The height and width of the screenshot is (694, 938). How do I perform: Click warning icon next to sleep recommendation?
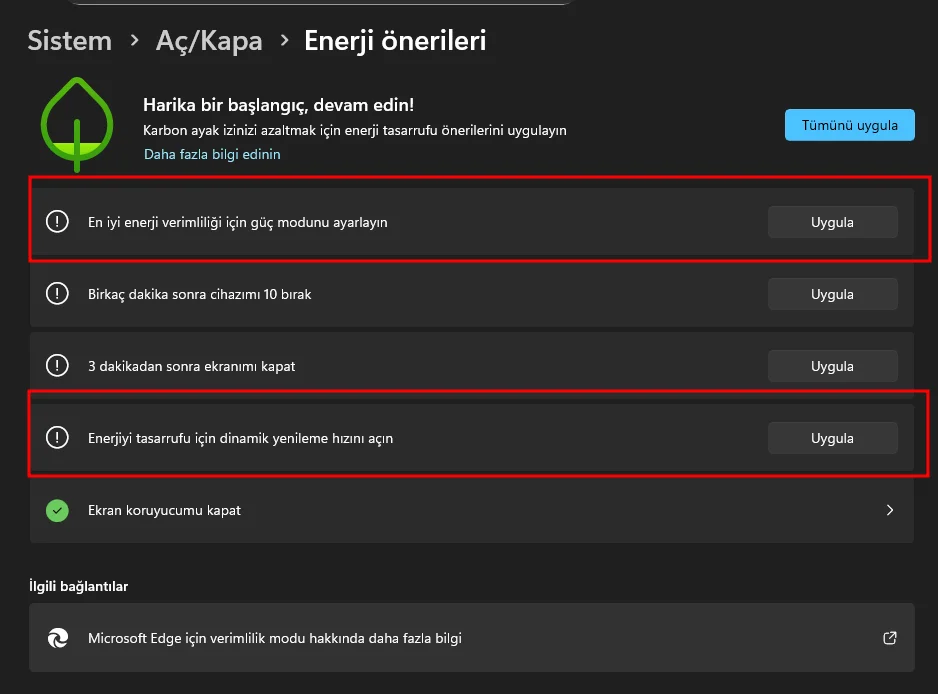click(x=57, y=294)
